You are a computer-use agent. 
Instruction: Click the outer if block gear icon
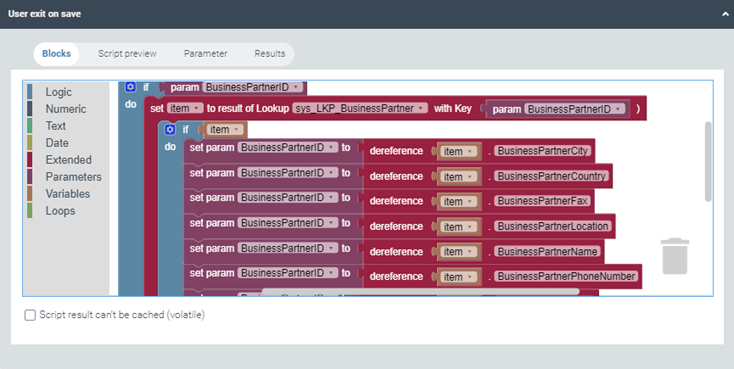[131, 87]
